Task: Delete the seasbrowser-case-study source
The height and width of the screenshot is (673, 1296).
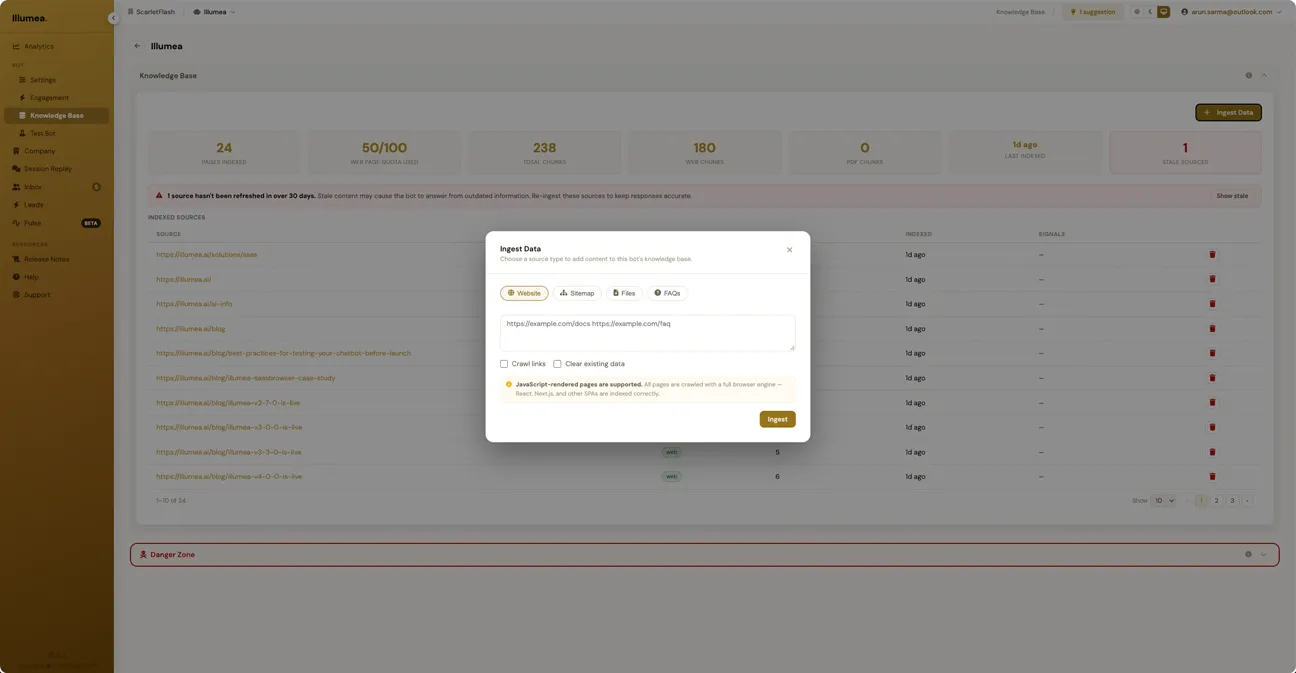Action: click(1212, 378)
